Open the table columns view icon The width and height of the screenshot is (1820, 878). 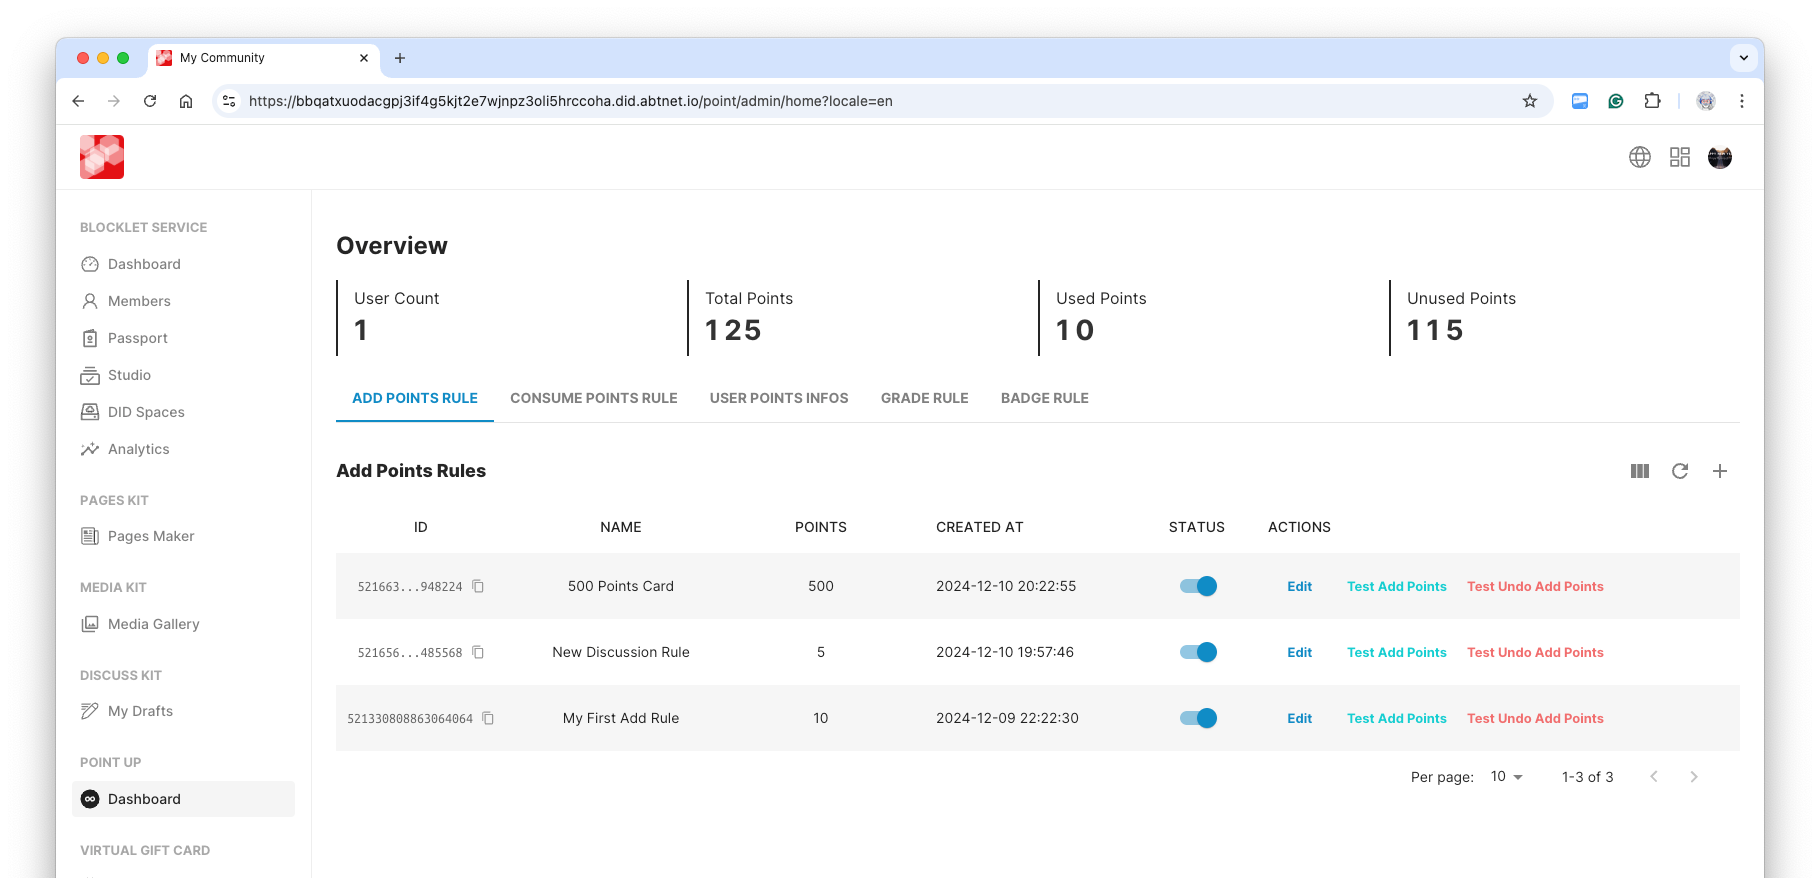(1640, 471)
